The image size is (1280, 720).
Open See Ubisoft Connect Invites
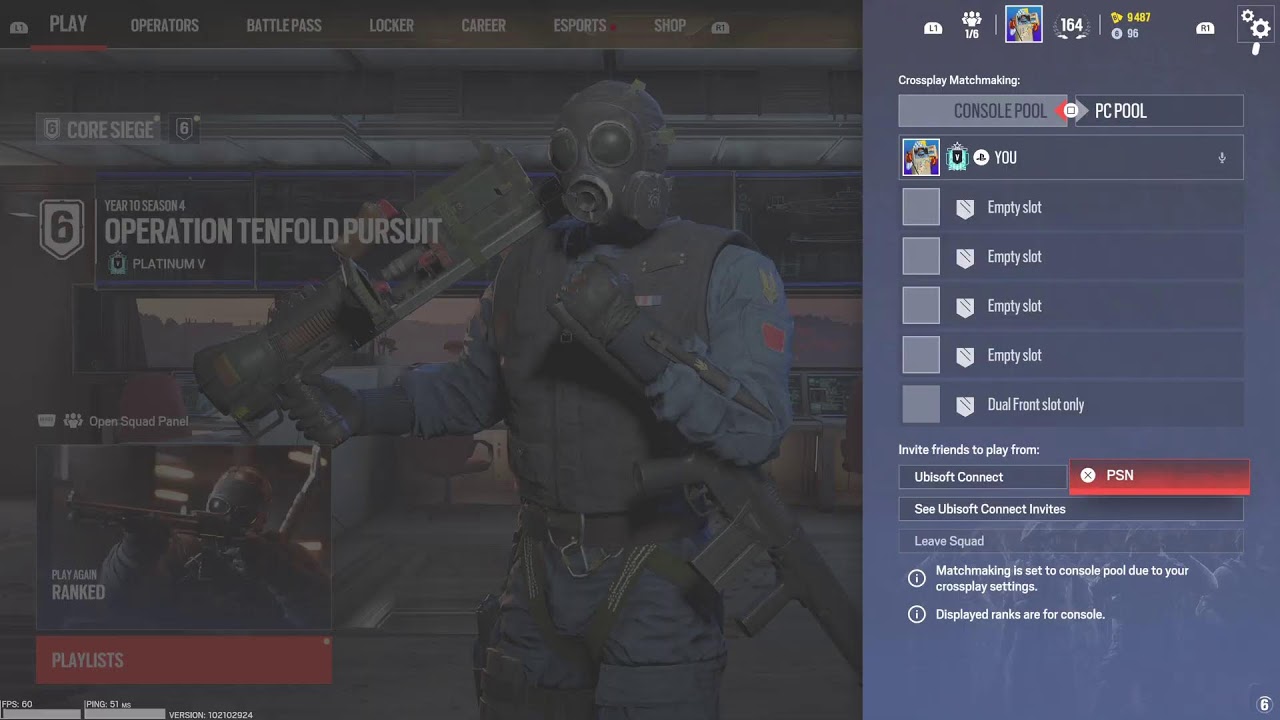pos(1071,509)
